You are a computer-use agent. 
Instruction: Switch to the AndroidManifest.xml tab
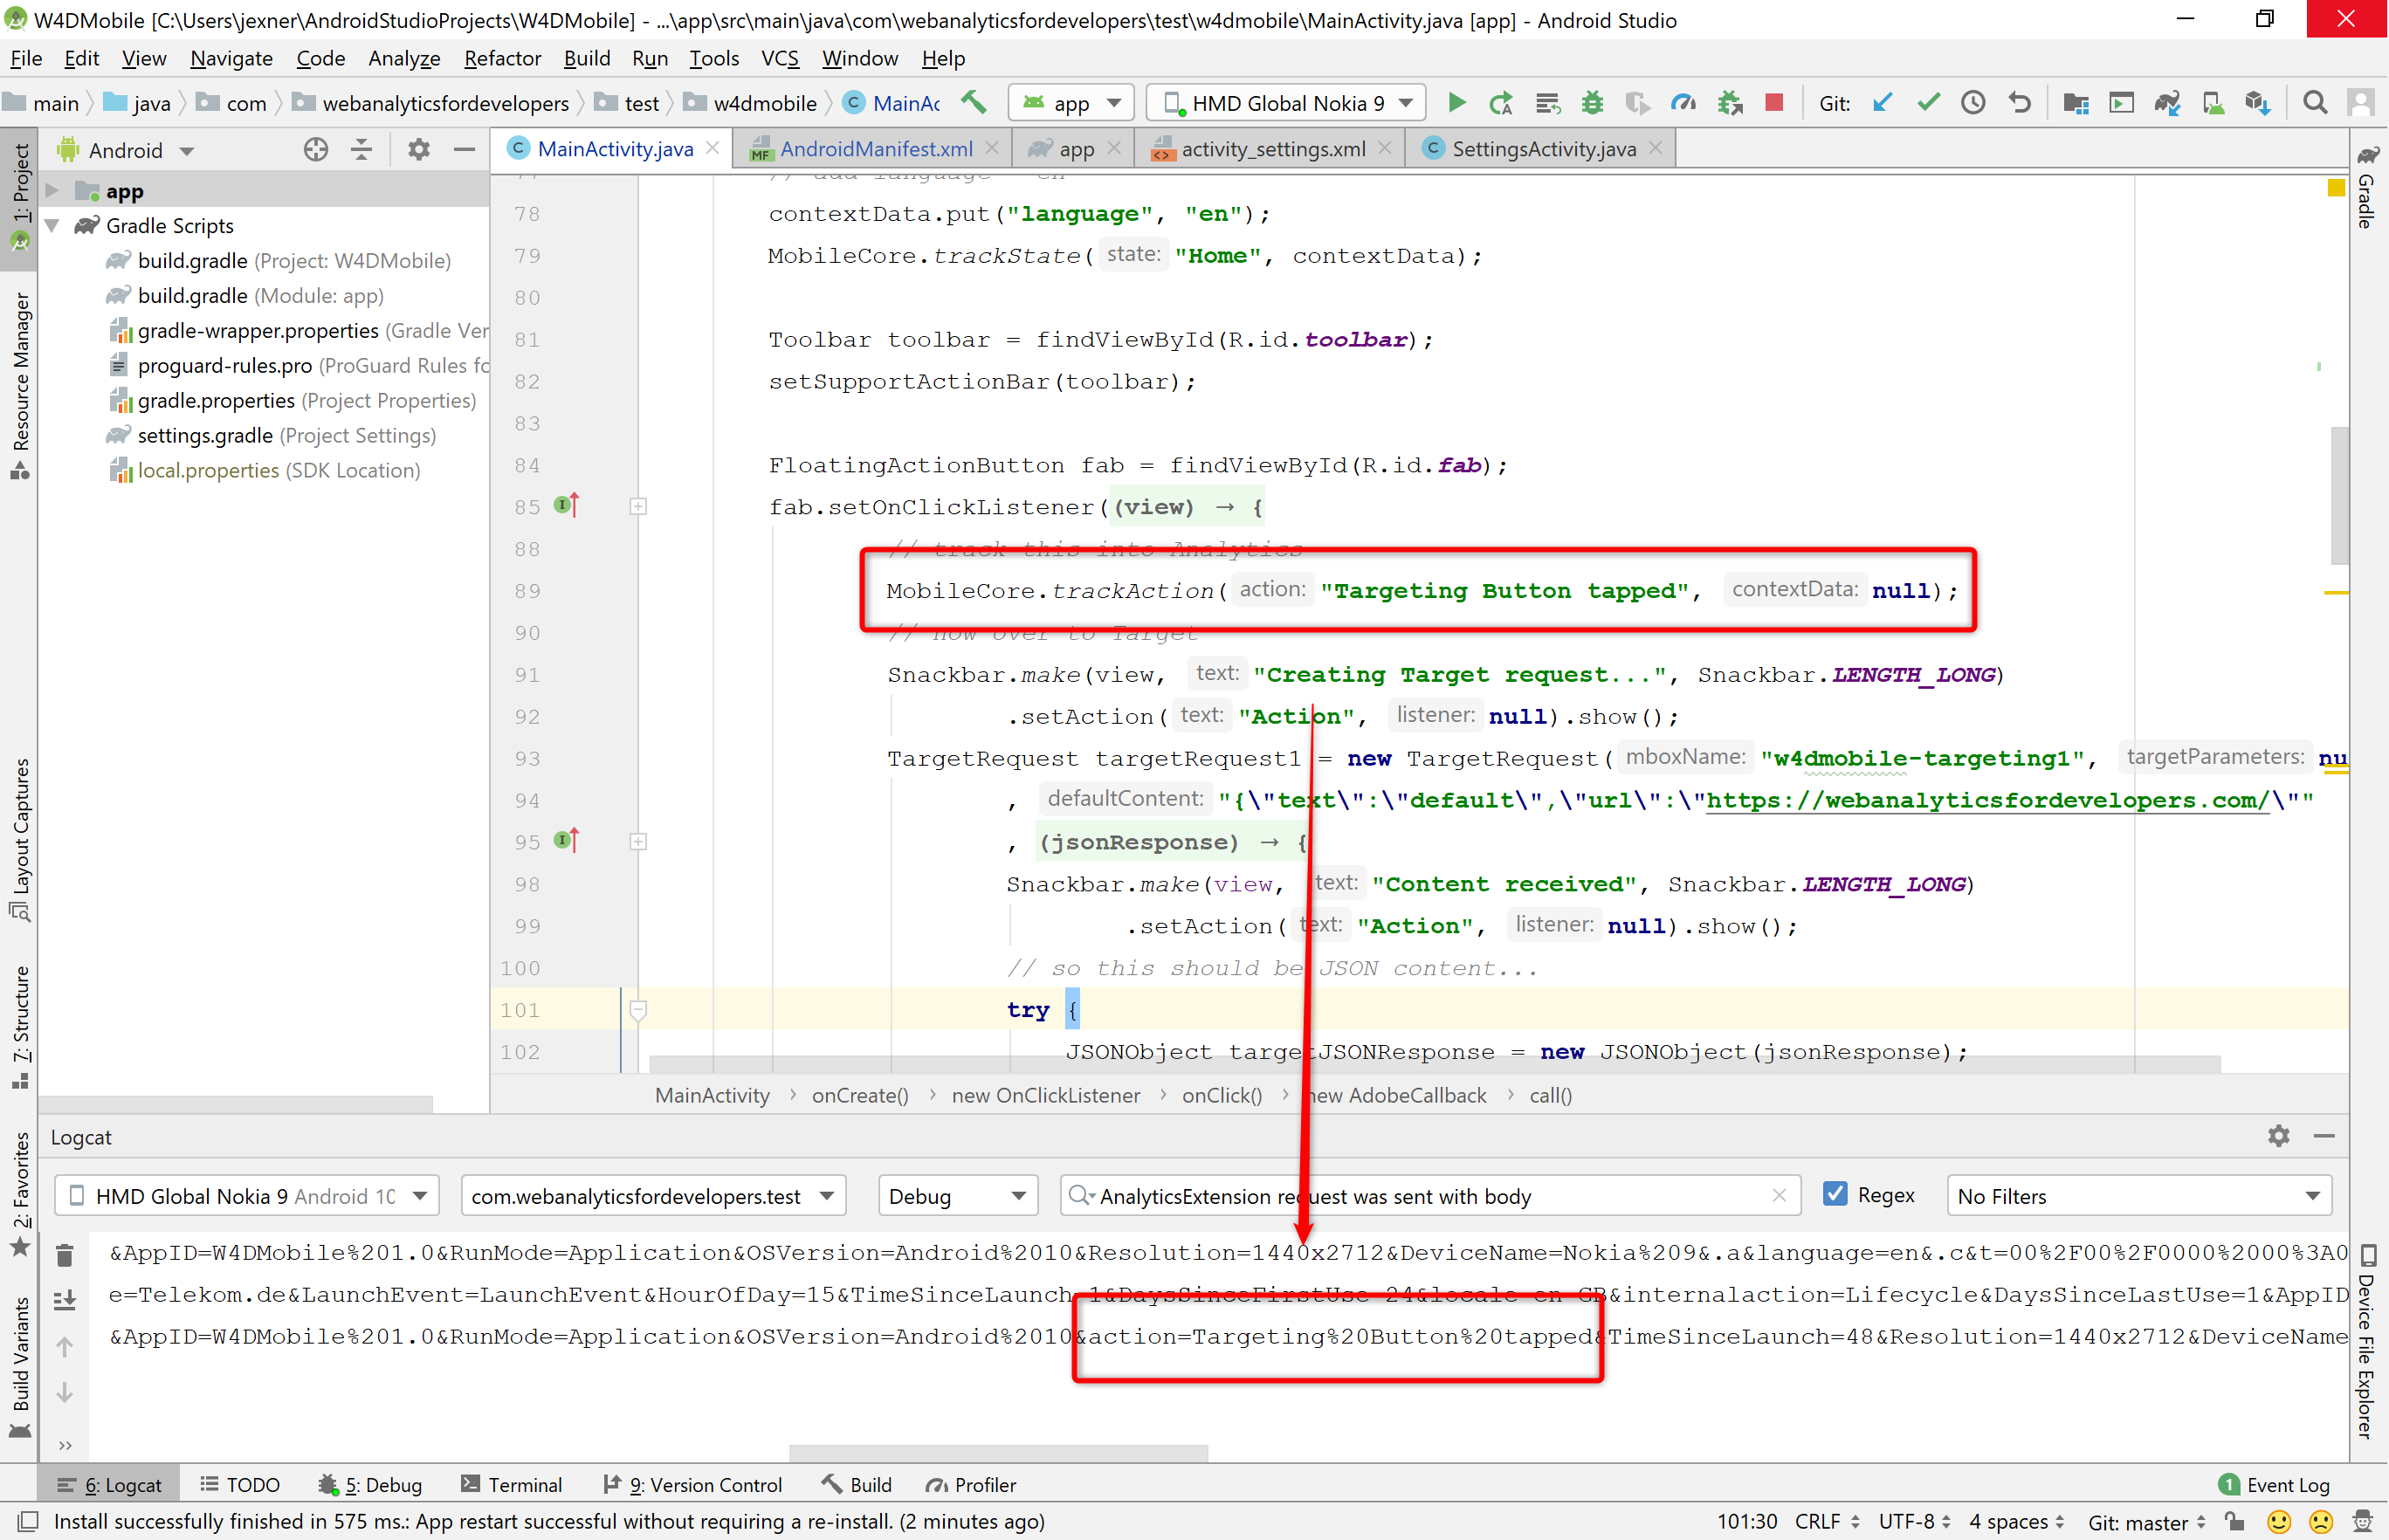click(875, 149)
